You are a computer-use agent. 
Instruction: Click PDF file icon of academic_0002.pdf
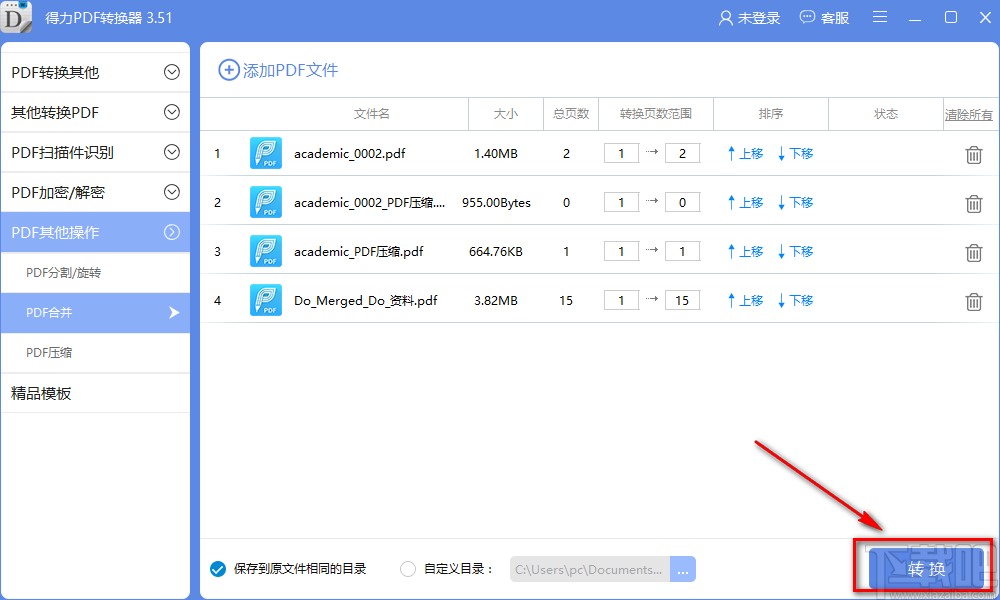point(266,153)
